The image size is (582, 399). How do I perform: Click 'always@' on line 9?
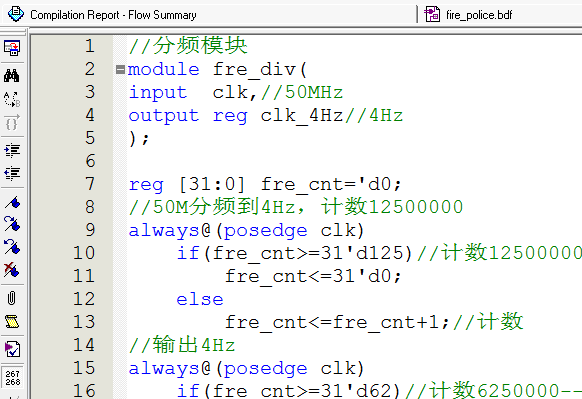coord(170,230)
